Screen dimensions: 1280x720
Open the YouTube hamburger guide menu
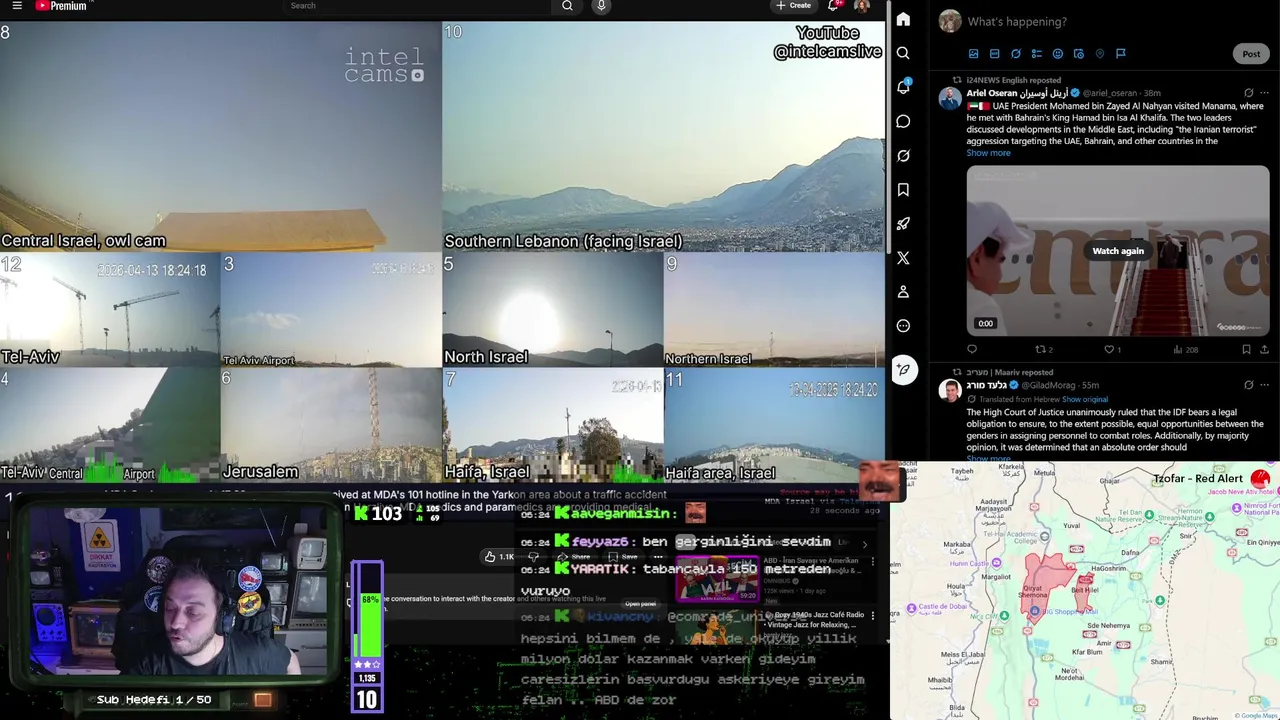click(x=17, y=6)
